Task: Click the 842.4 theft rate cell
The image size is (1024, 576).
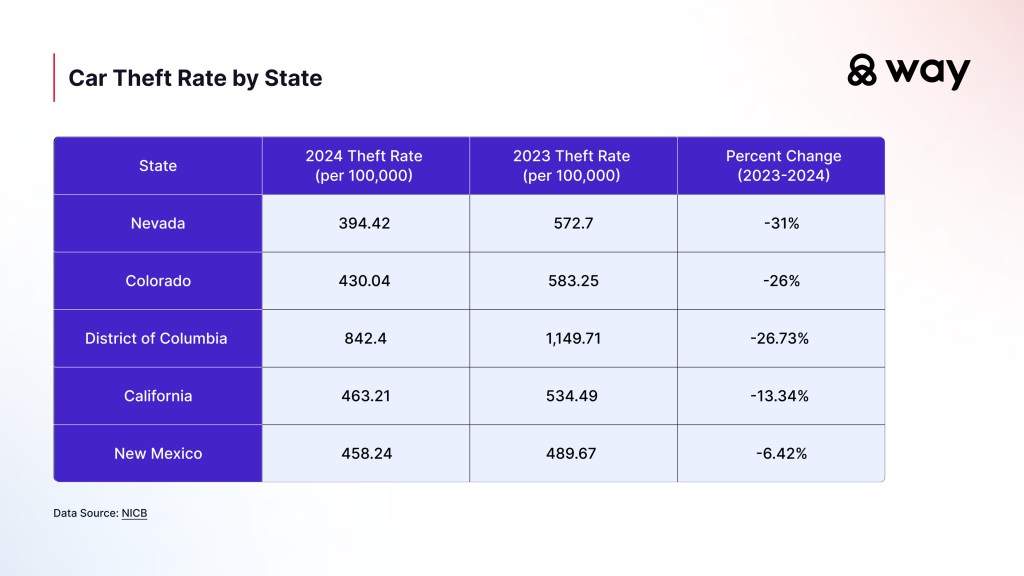Action: click(364, 338)
